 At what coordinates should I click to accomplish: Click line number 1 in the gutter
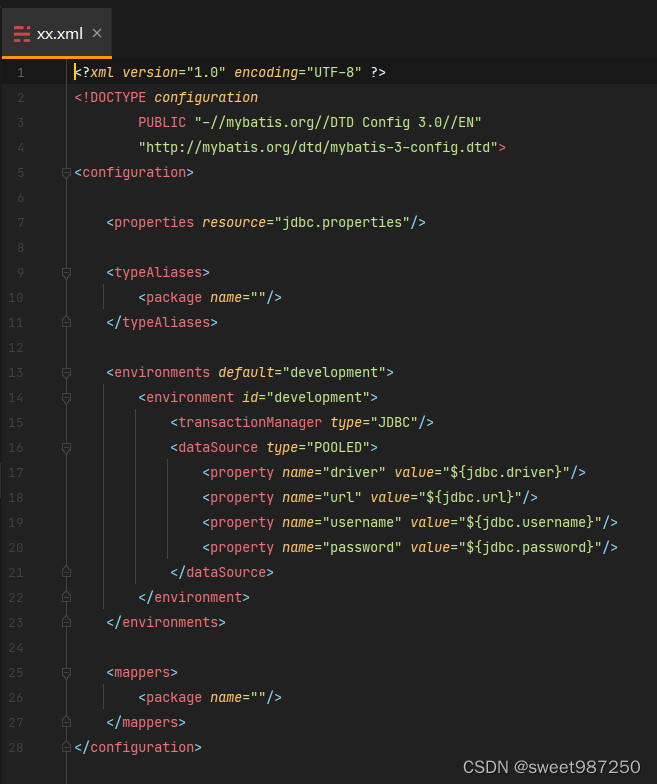coord(20,73)
